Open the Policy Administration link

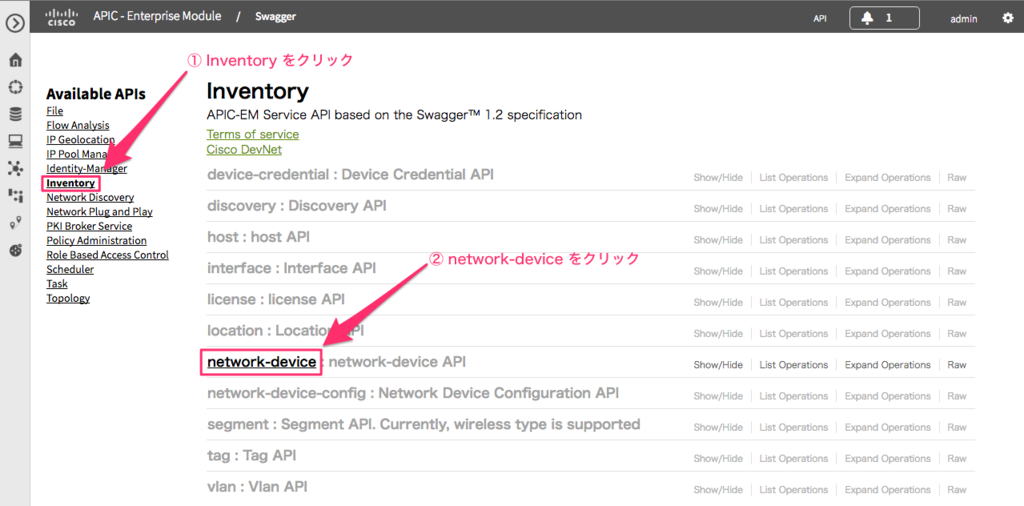[97, 240]
